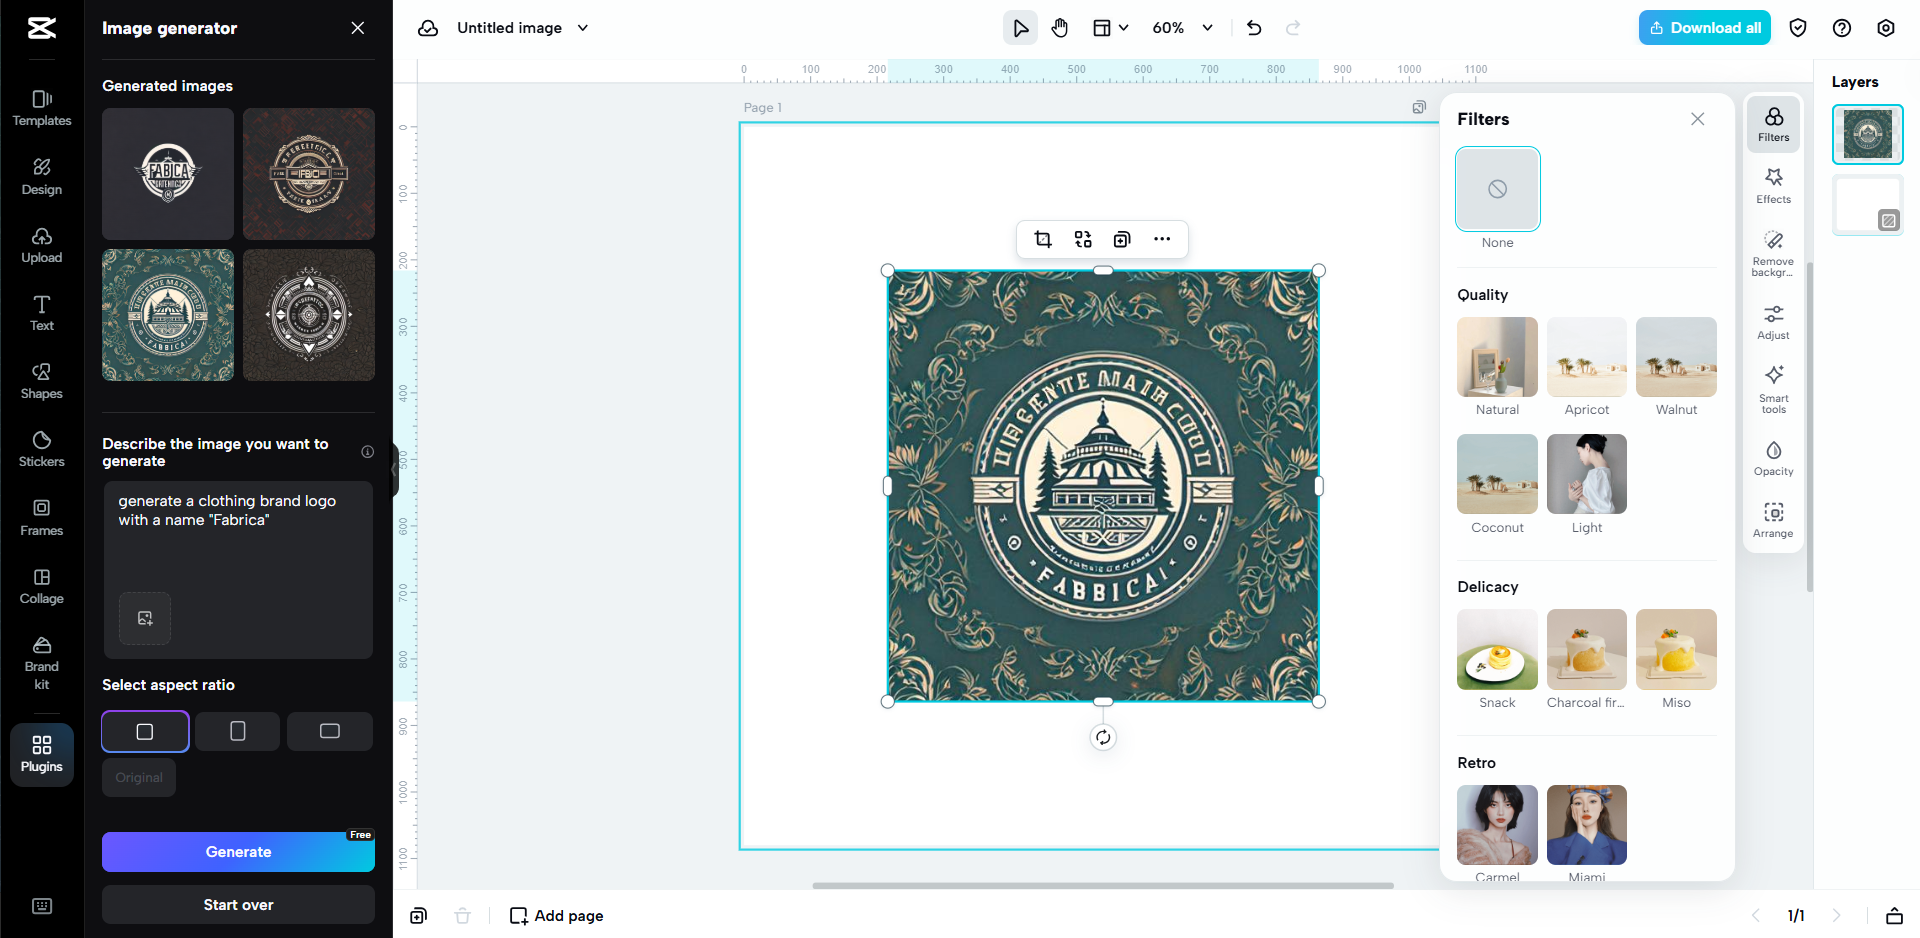
Task: Open the grid layout dropdown in the toolbar
Action: tap(1110, 27)
